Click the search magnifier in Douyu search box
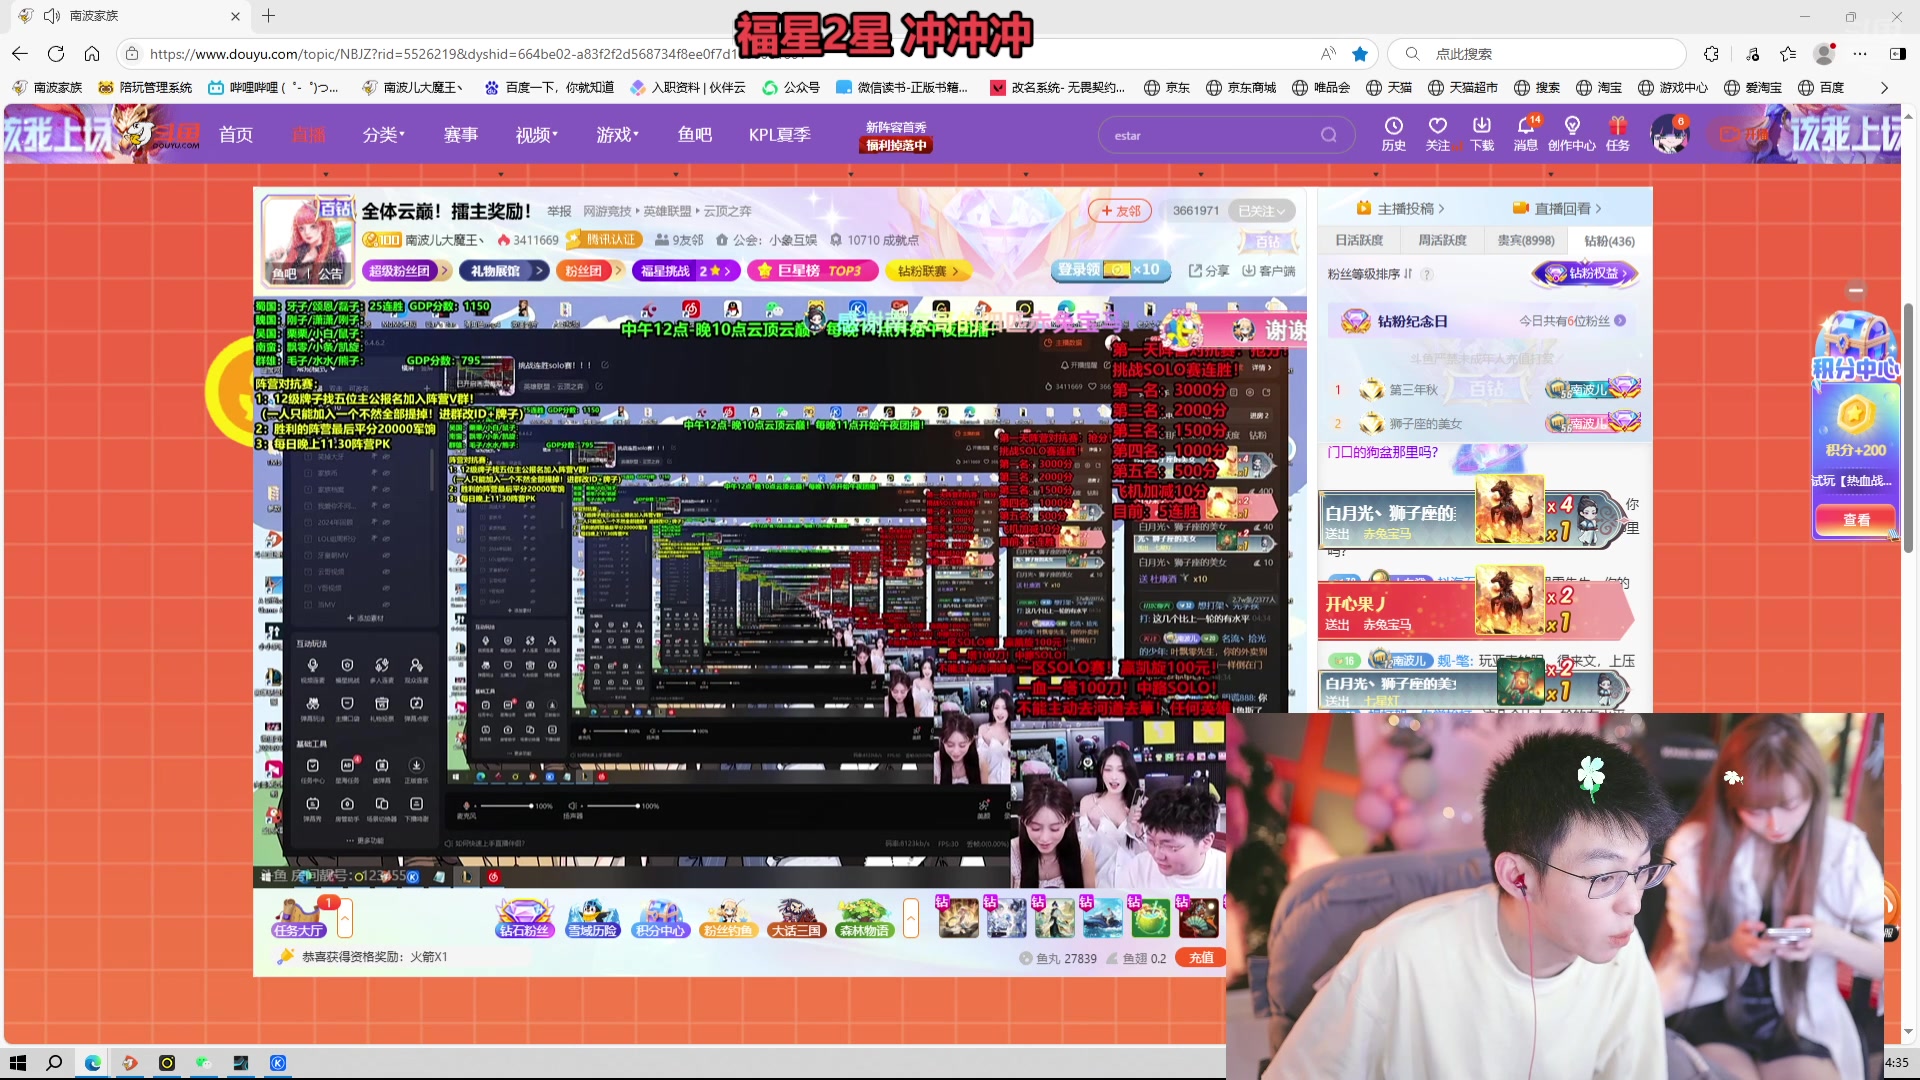 (1328, 135)
